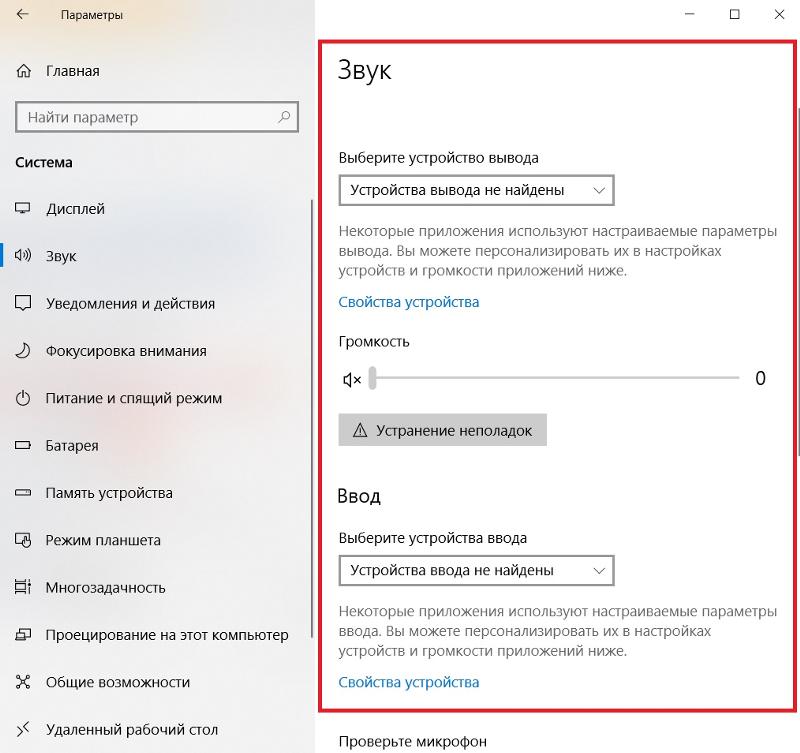Click the Battery icon
Screen dimensions: 800x753
tap(23, 445)
